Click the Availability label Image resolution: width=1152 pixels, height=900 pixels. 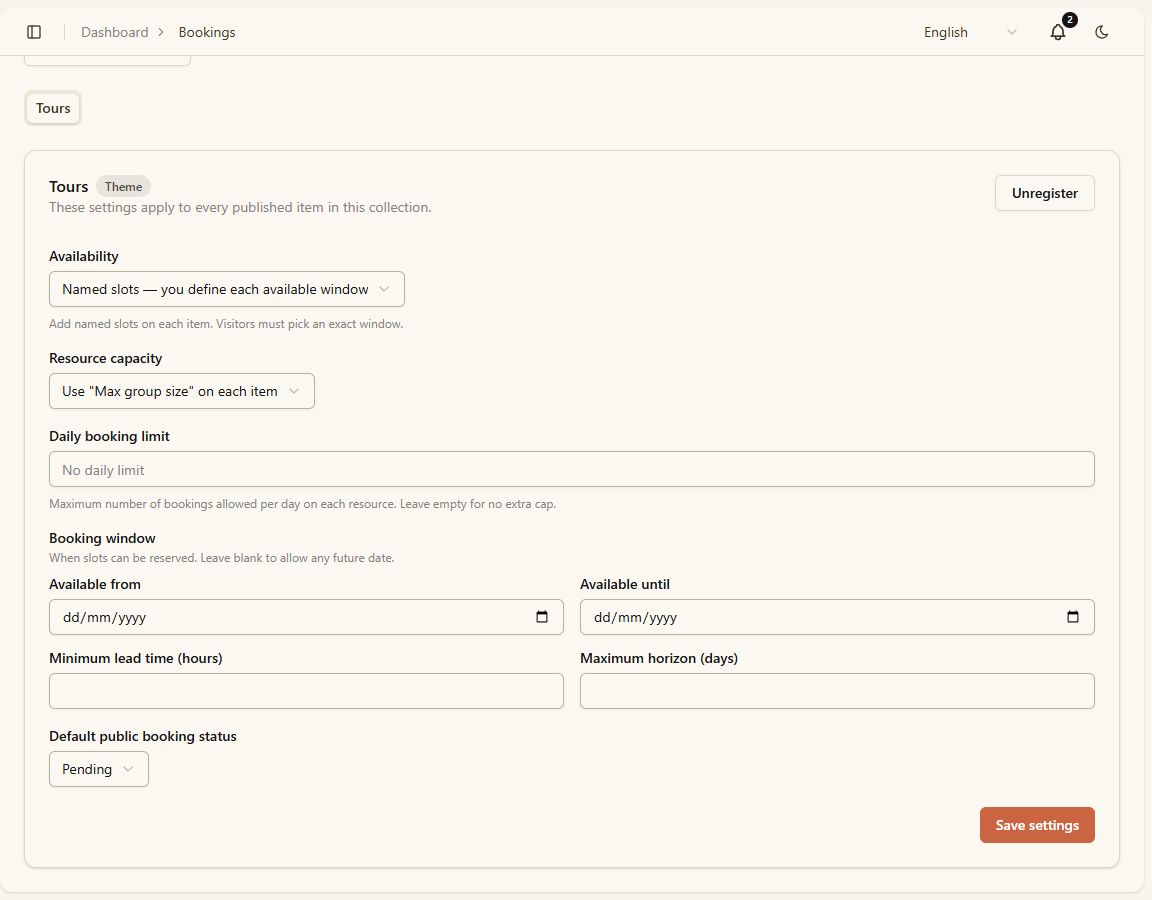click(x=84, y=256)
